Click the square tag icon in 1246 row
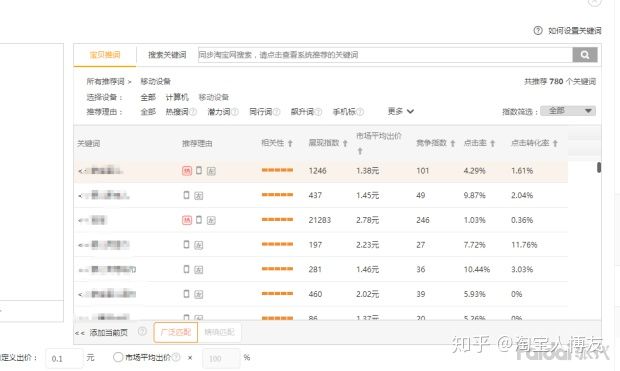Image resolution: width=620 pixels, height=371 pixels. pyautogui.click(x=212, y=171)
